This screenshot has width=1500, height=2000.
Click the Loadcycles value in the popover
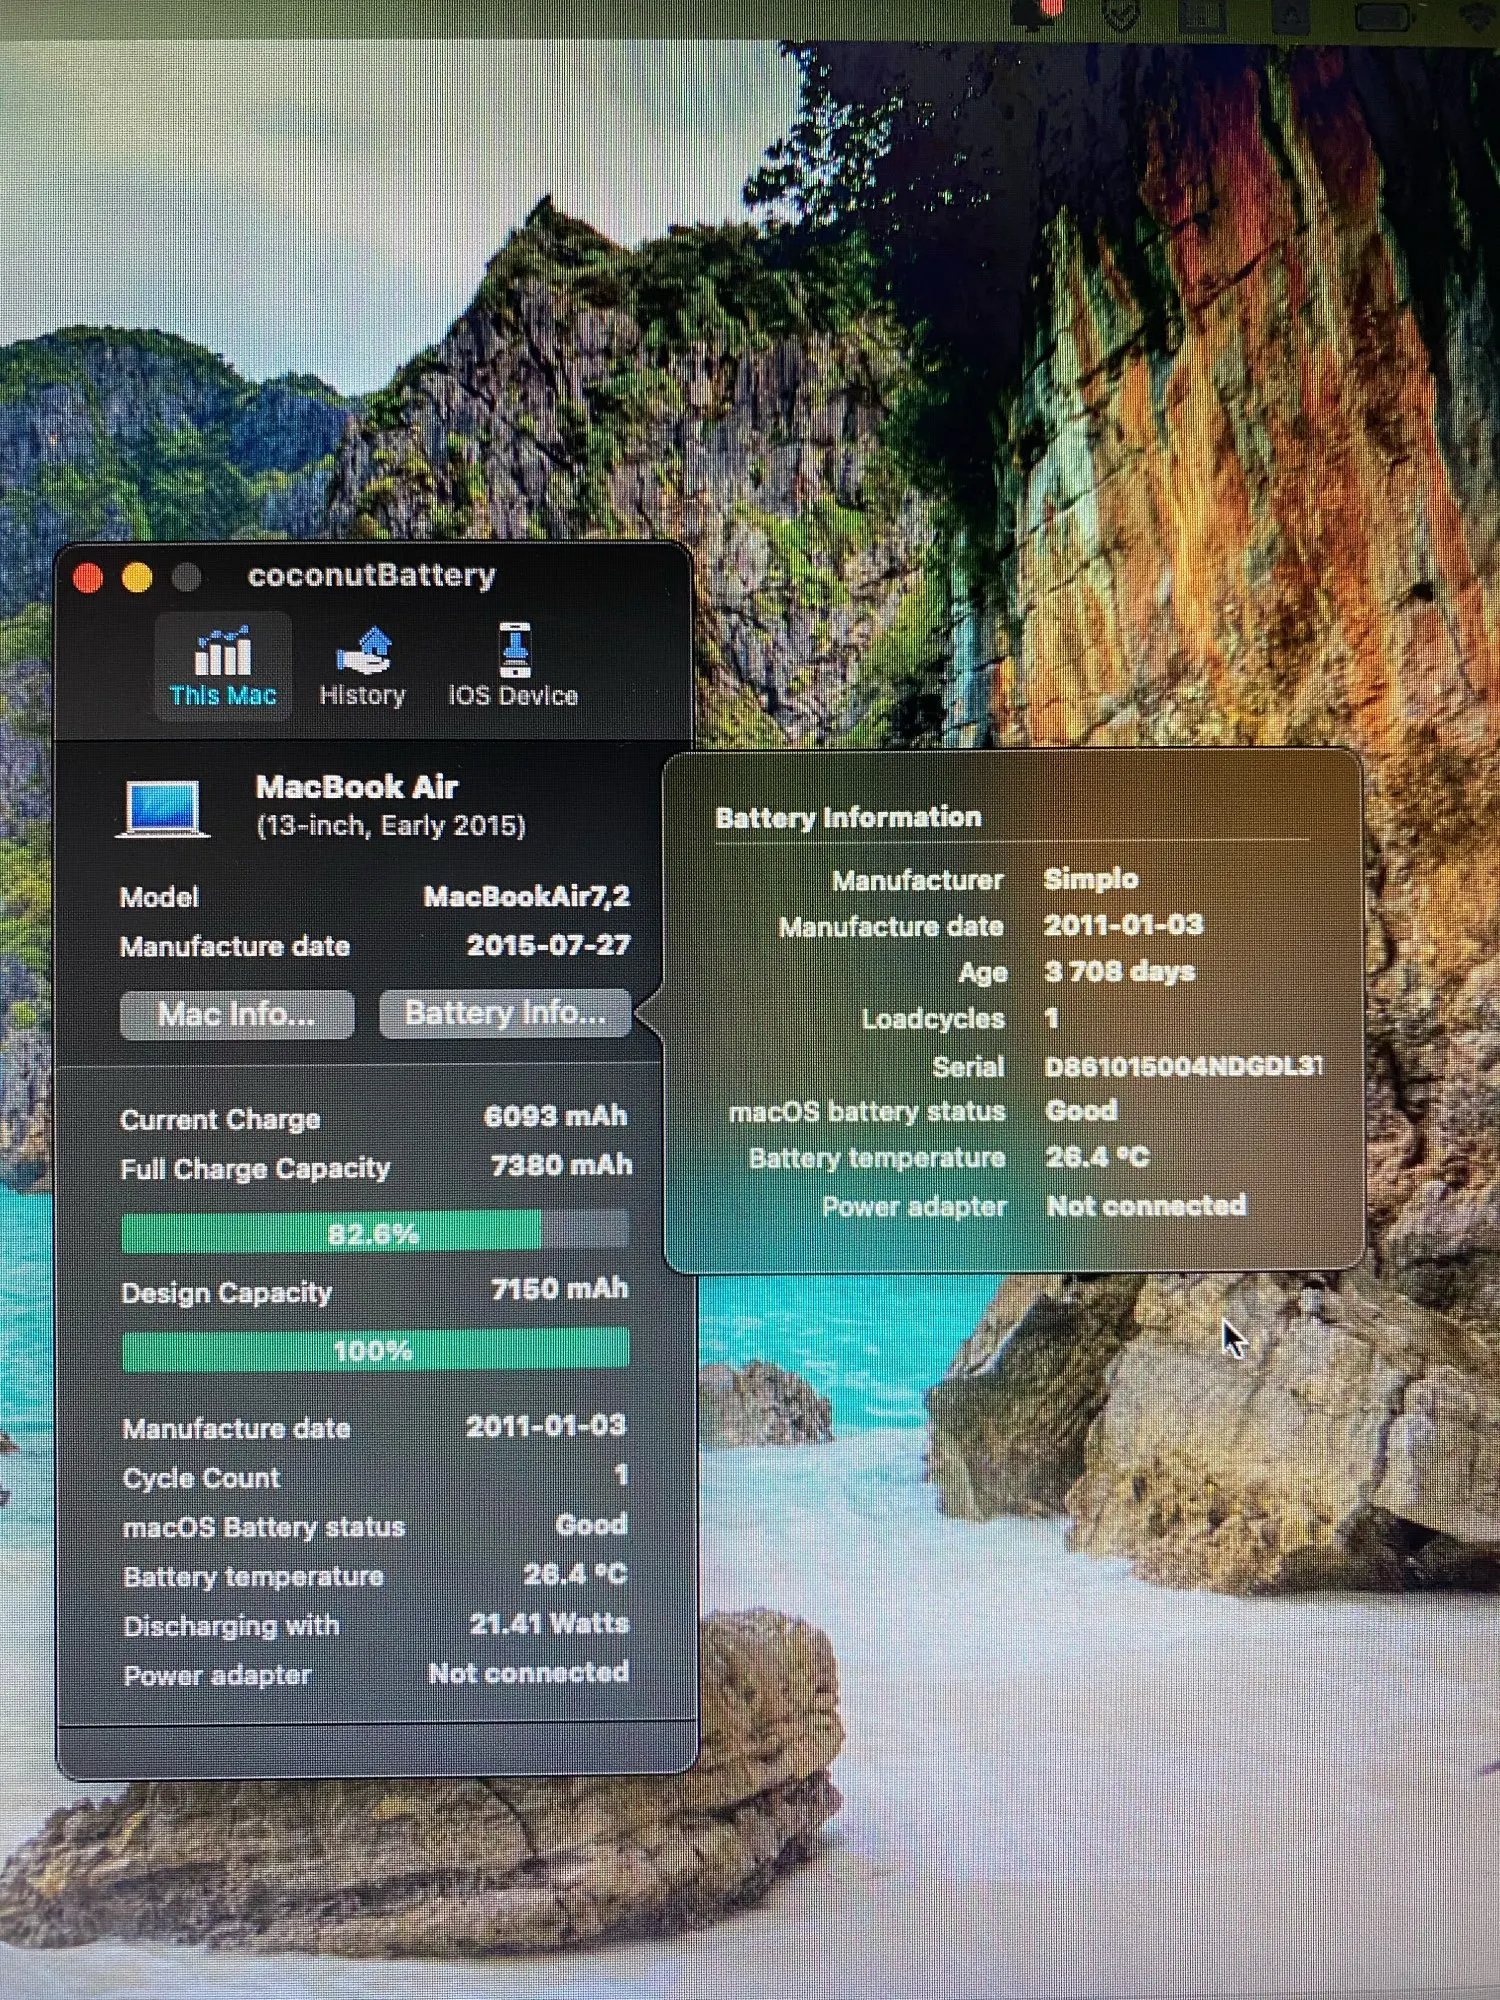click(1051, 1018)
